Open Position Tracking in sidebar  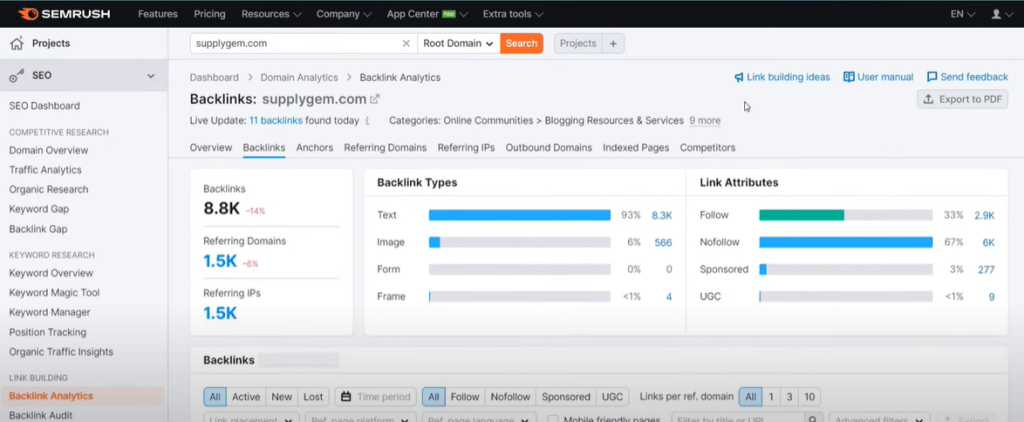48,332
